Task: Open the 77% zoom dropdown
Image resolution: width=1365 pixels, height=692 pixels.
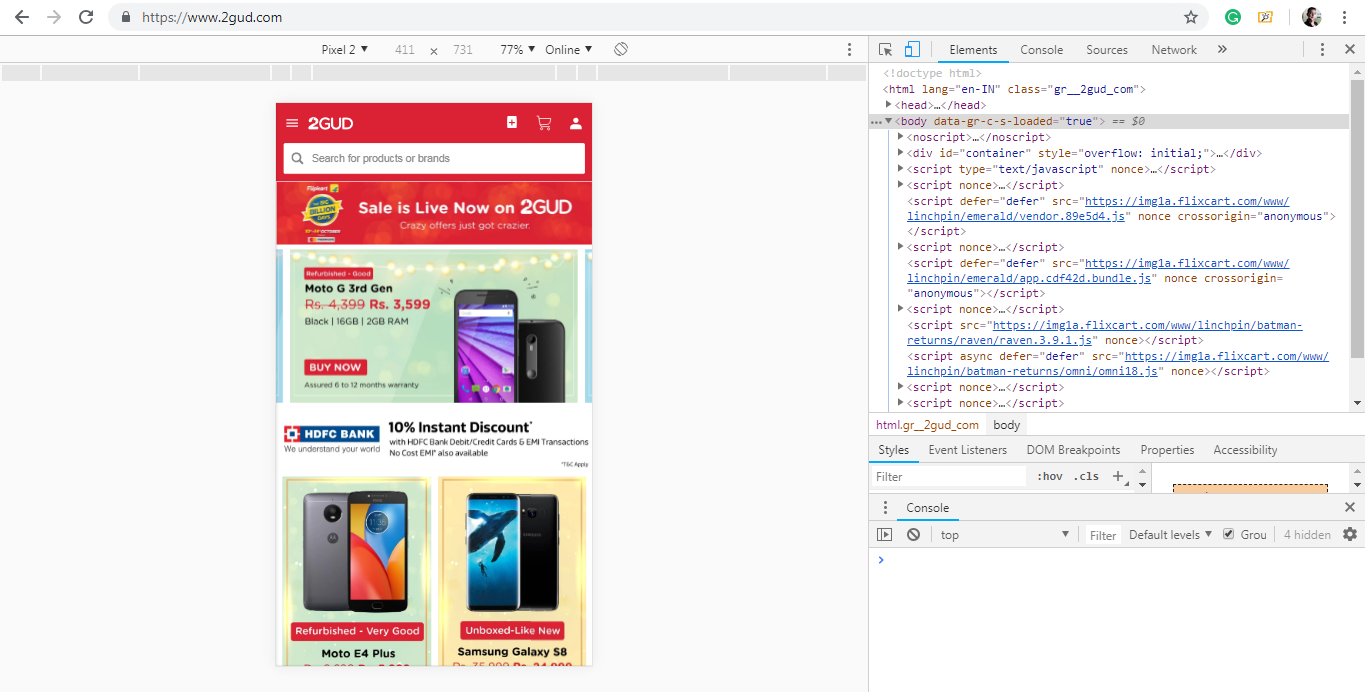Action: click(x=518, y=49)
